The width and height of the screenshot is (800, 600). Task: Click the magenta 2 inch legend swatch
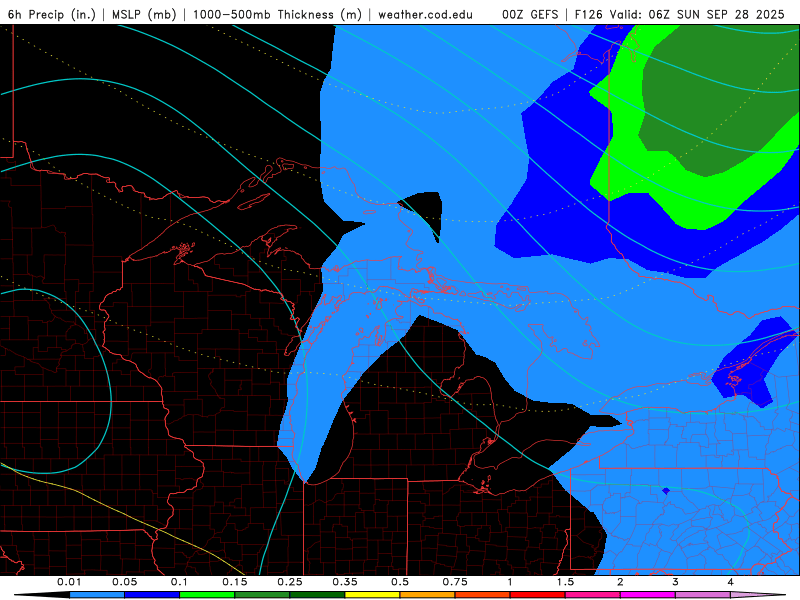(648, 595)
